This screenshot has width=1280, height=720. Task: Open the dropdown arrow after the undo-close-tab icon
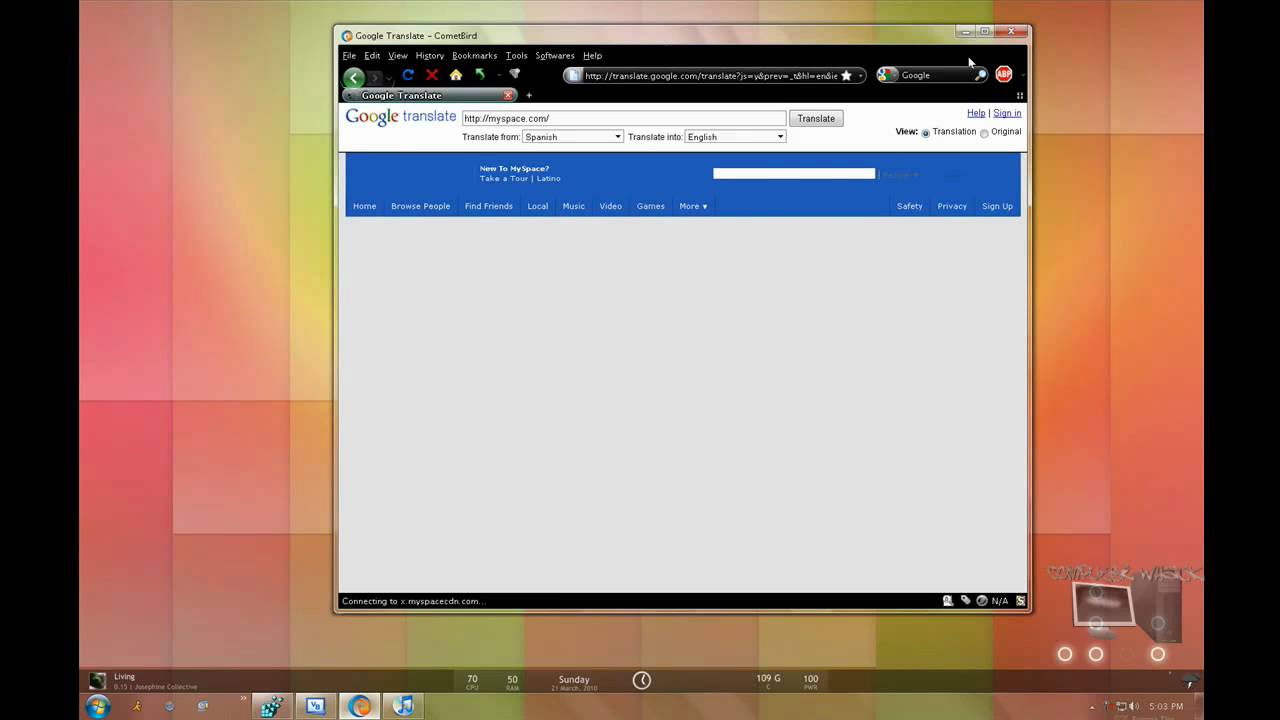click(498, 75)
